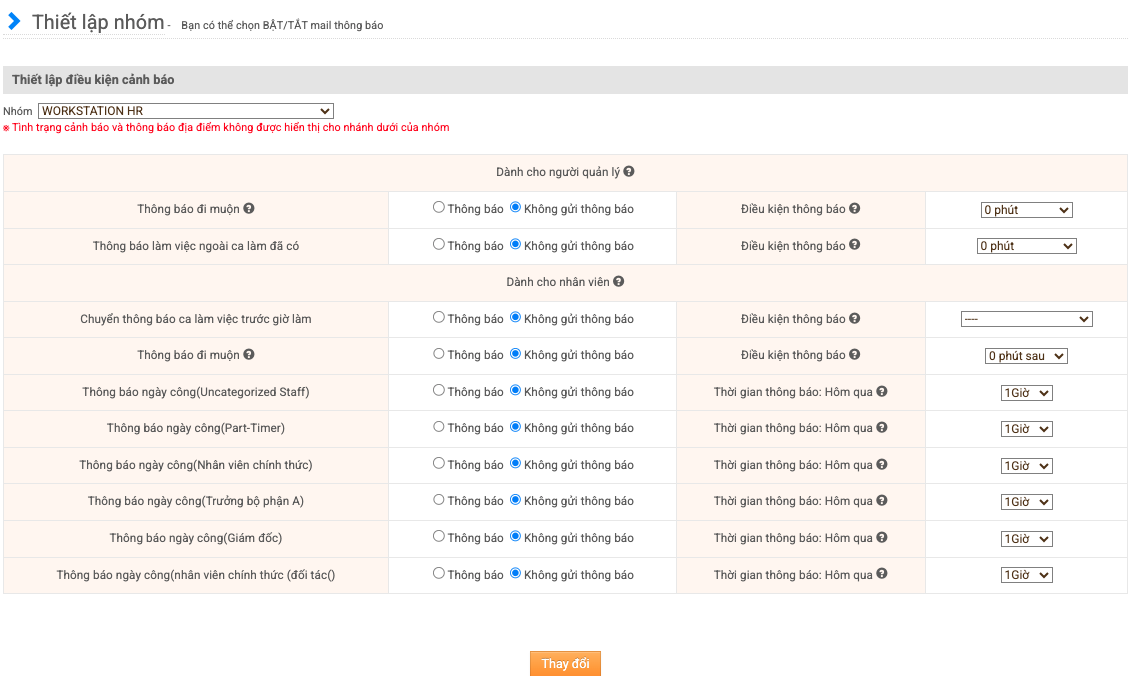Enable 'Thông báo' for manager late arrival alert
This screenshot has width=1135, height=676.
(439, 208)
